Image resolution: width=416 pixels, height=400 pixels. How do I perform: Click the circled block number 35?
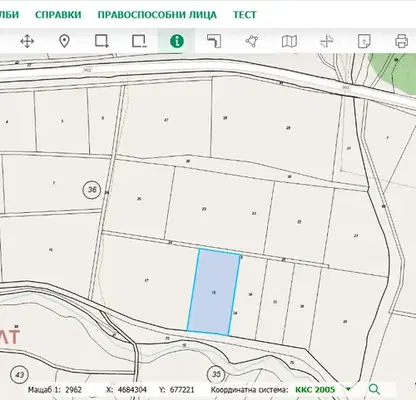pos(216,374)
